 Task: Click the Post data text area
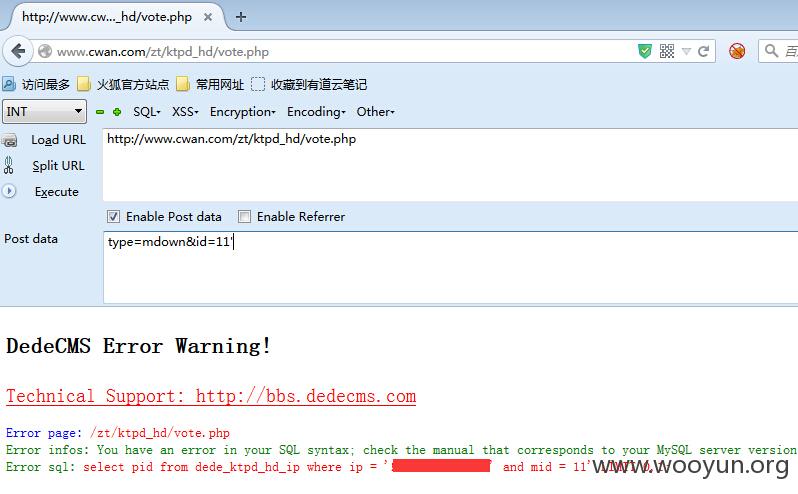[450, 268]
